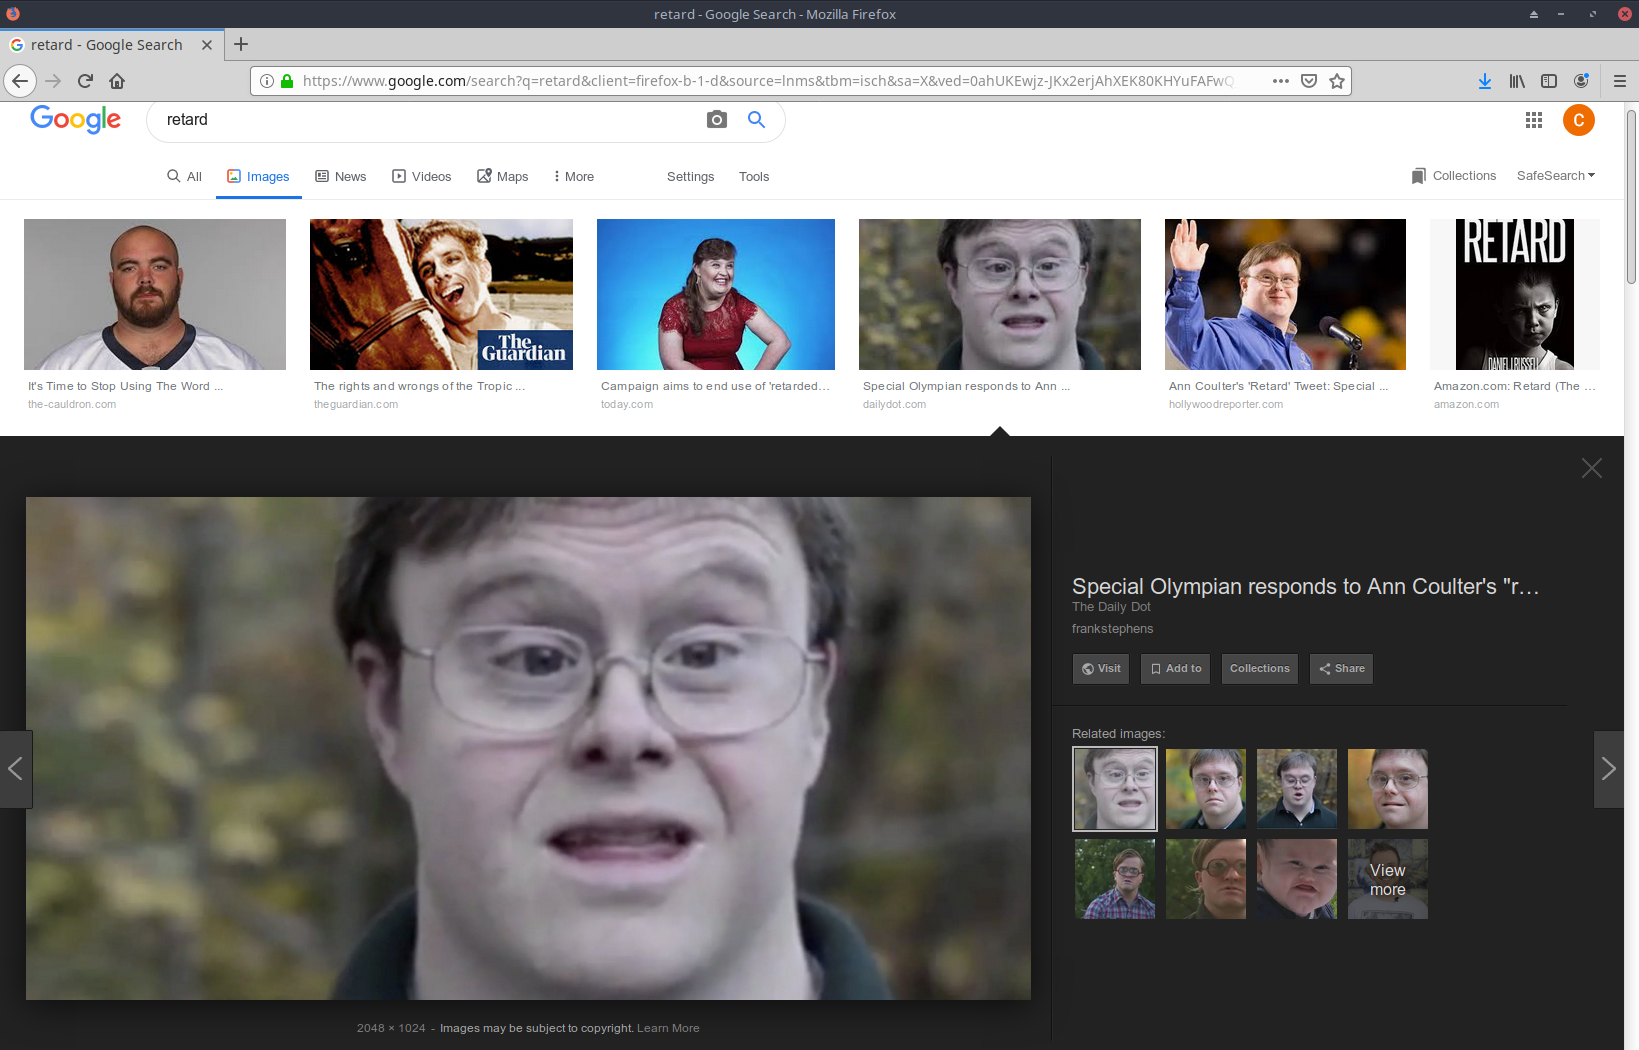Viewport: 1639px width, 1050px height.
Task: Close the image preview panel
Action: 1592,468
